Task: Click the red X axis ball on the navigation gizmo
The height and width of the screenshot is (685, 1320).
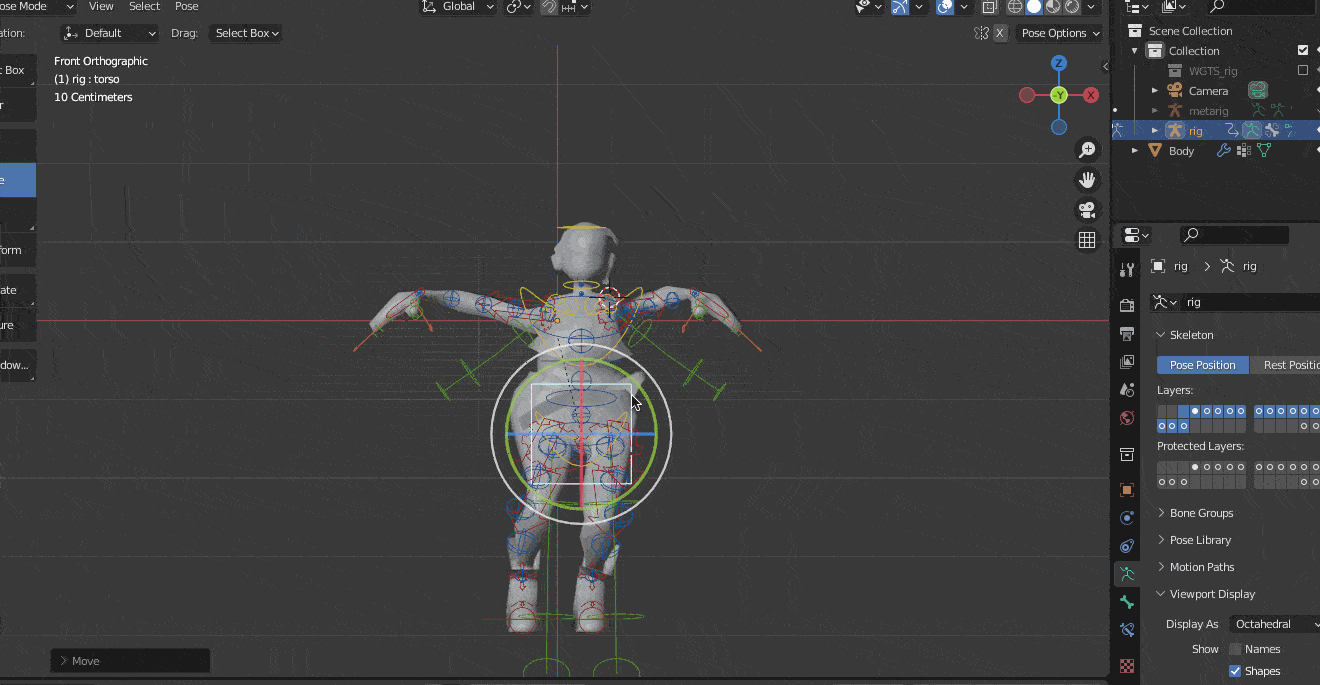Action: [1090, 94]
